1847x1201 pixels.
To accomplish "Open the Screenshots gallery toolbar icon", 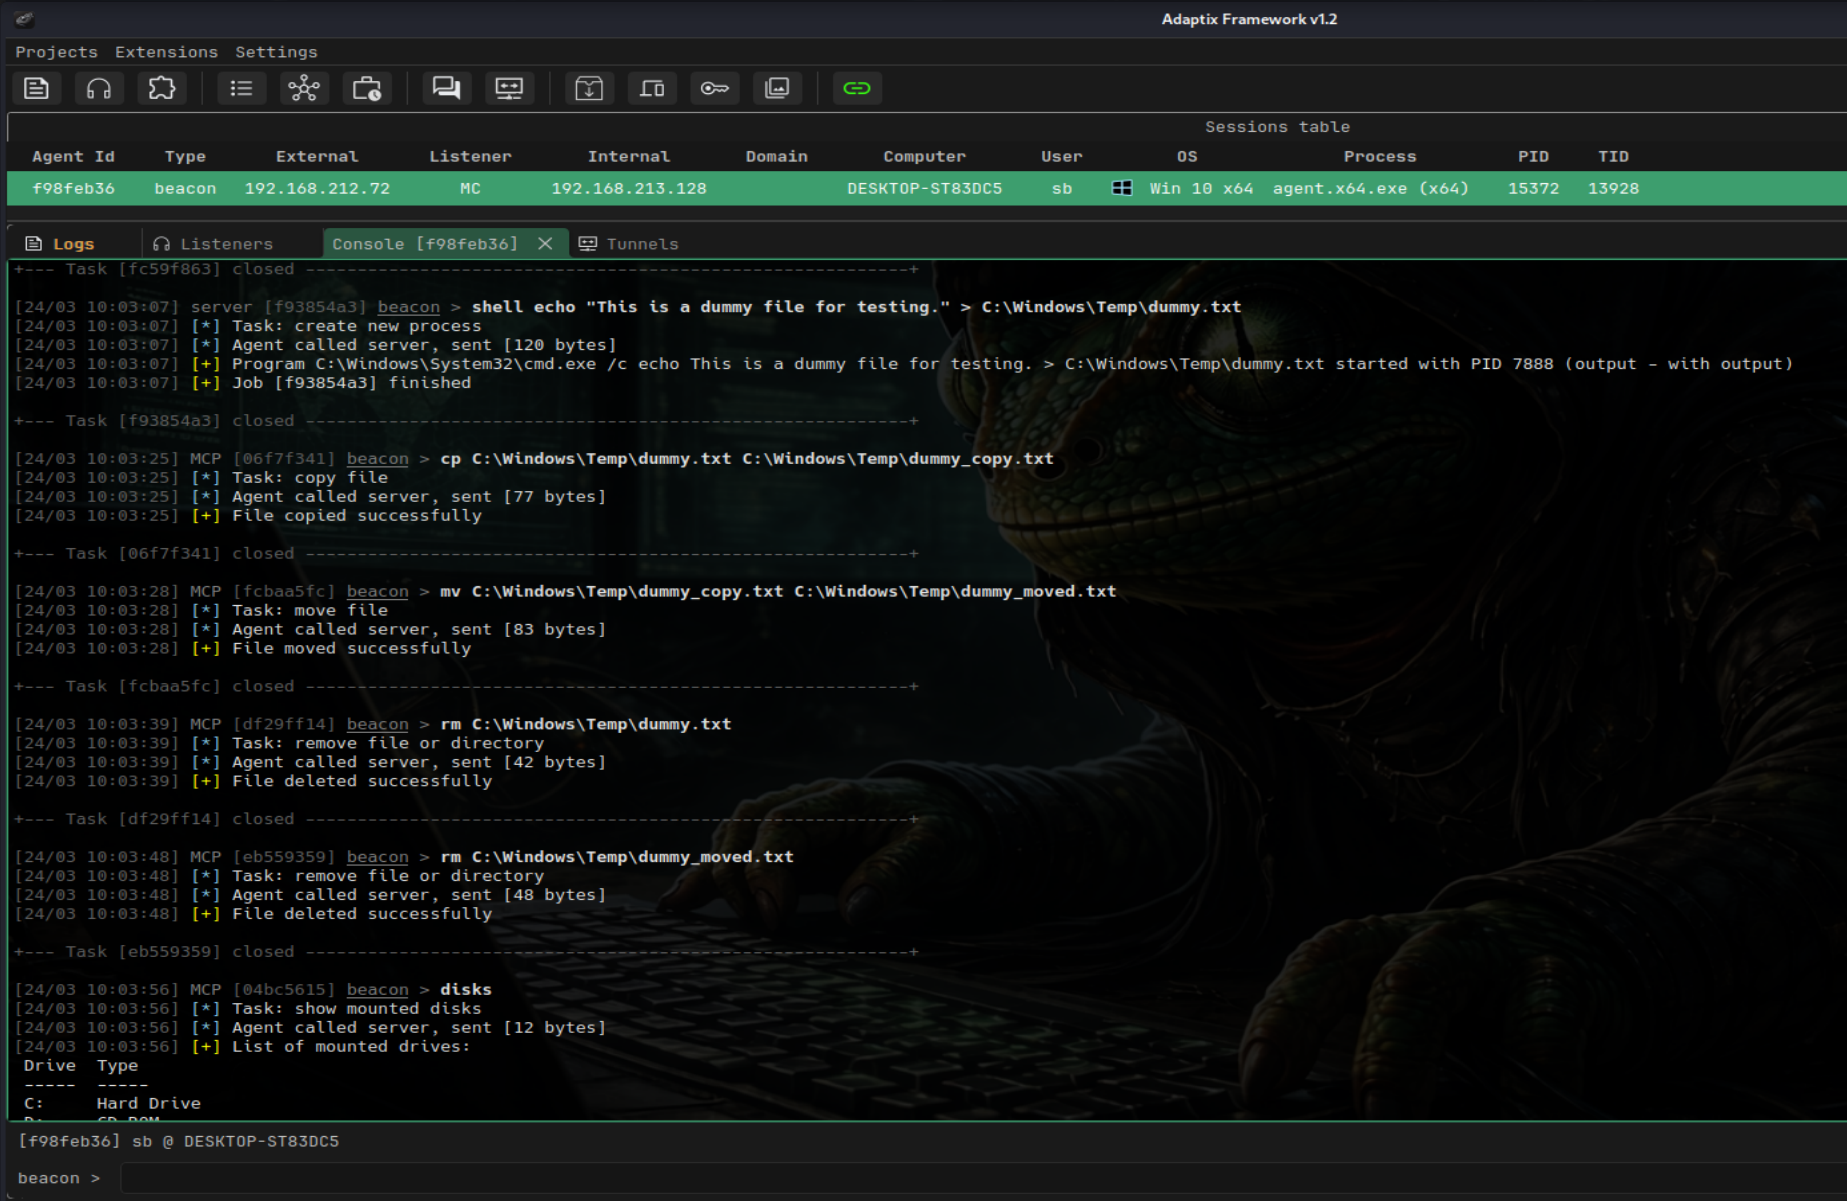I will pos(777,88).
